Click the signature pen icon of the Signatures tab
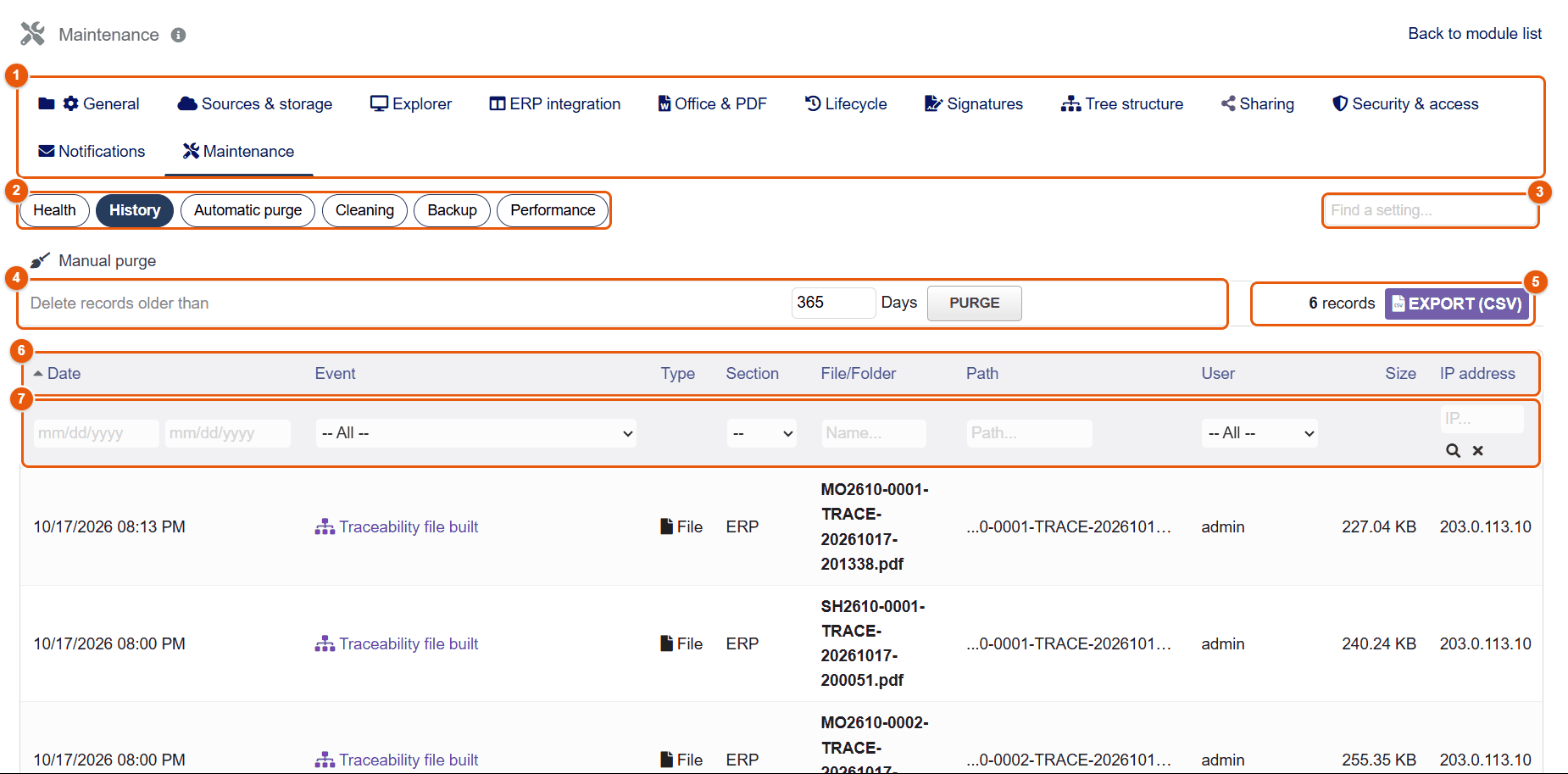 (x=934, y=104)
